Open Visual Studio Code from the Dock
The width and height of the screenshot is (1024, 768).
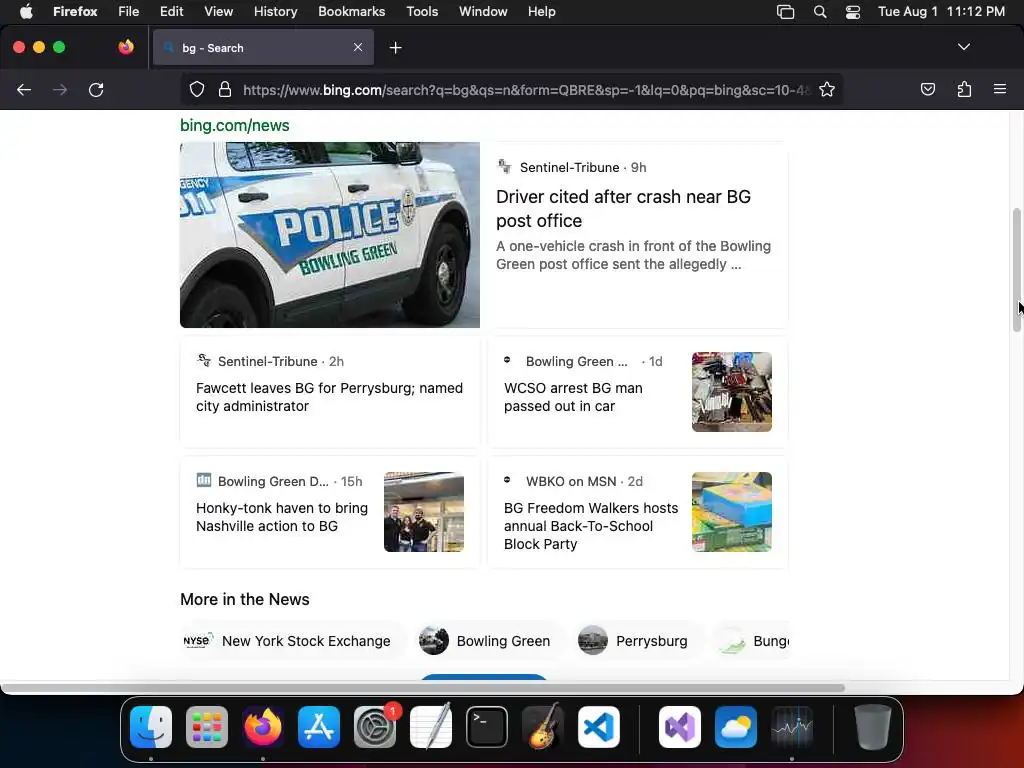(x=599, y=727)
